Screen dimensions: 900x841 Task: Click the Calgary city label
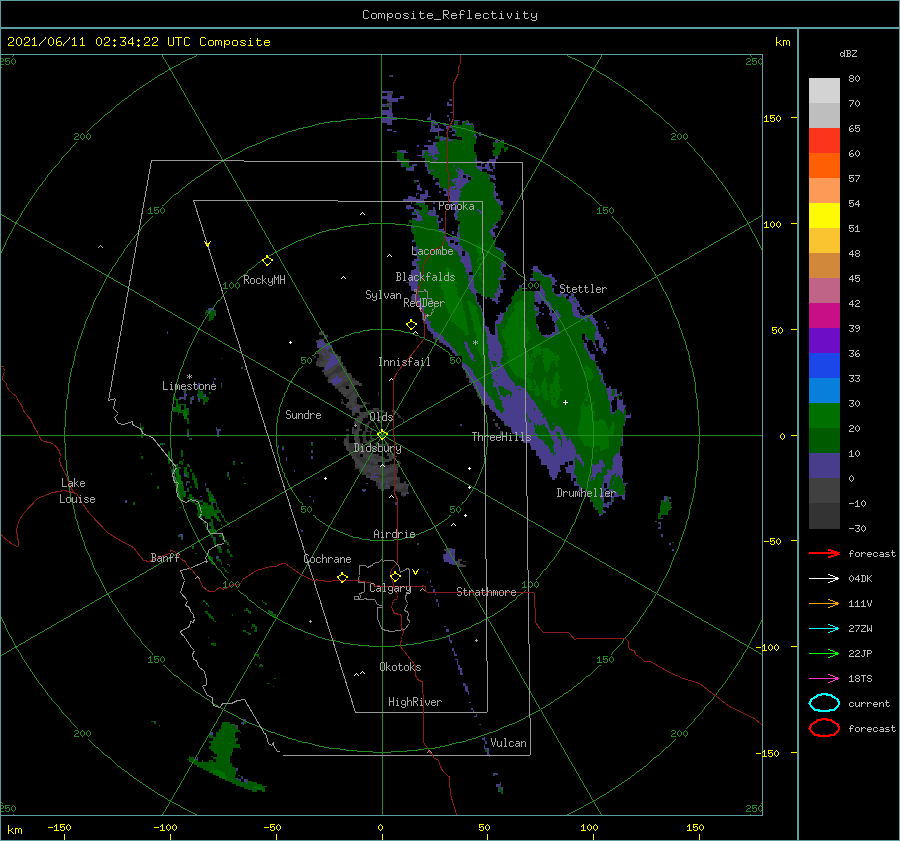pos(390,588)
